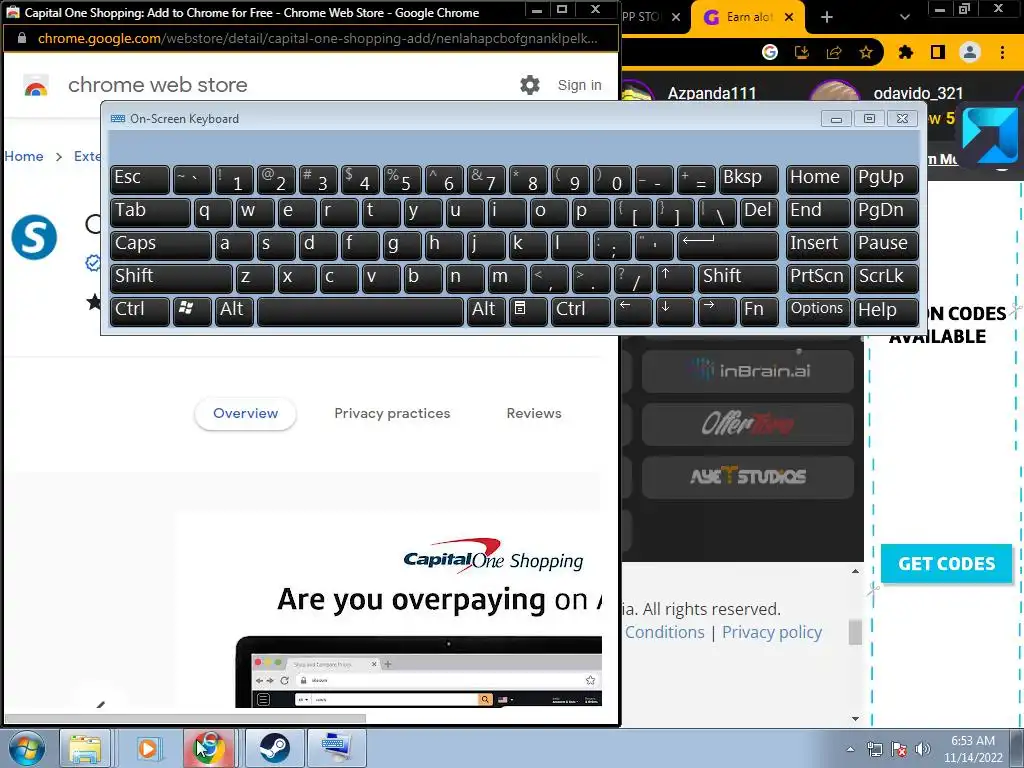Tap the Tab key on keyboard
Viewport: 1024px width, 768px height.
[150, 212]
